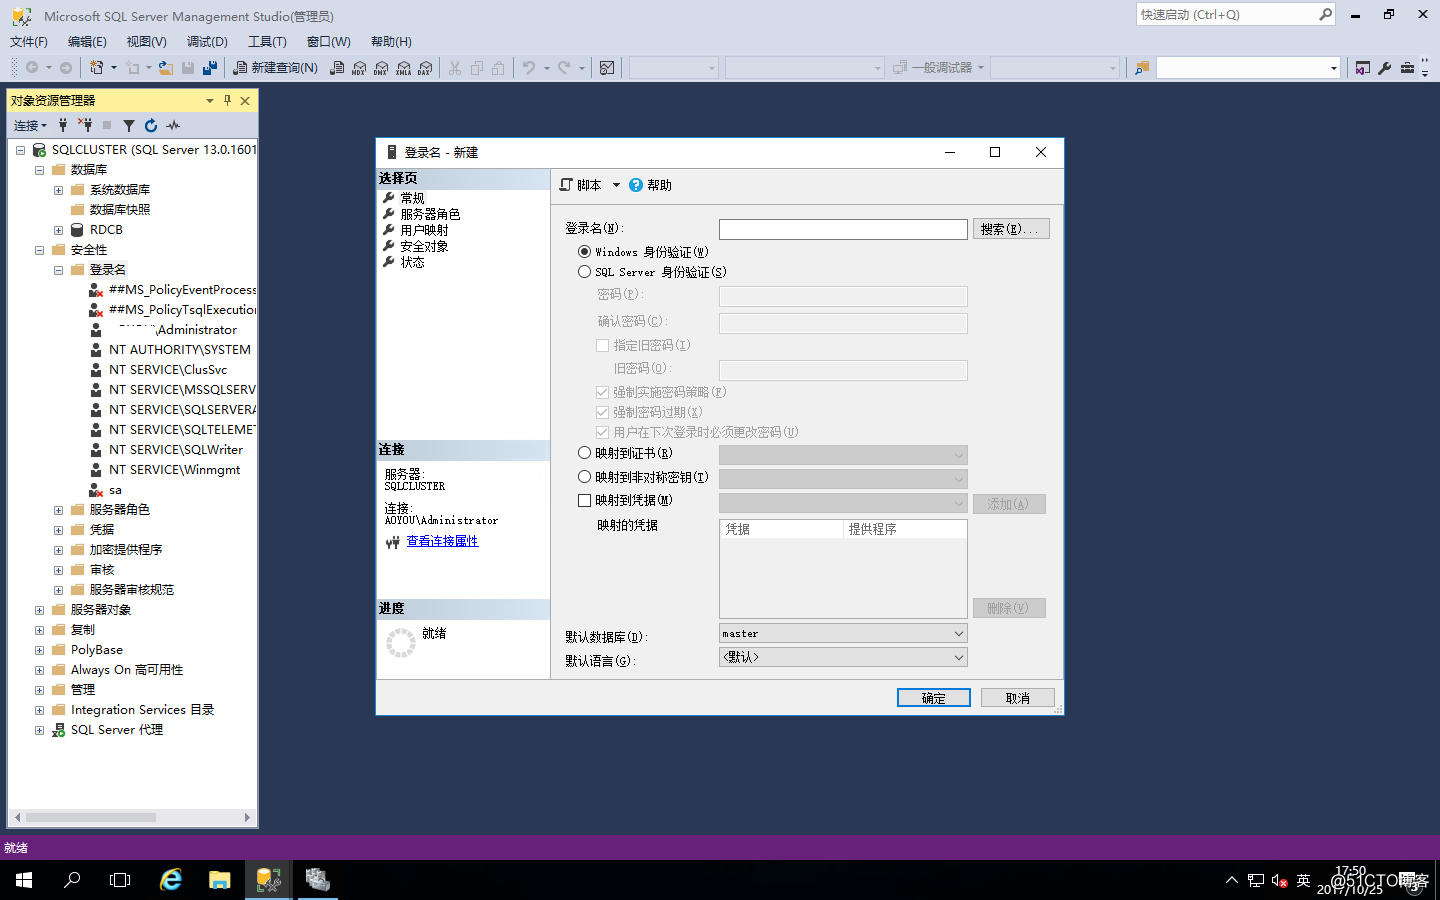Select the sa login in the tree
1440x900 pixels.
click(x=115, y=490)
